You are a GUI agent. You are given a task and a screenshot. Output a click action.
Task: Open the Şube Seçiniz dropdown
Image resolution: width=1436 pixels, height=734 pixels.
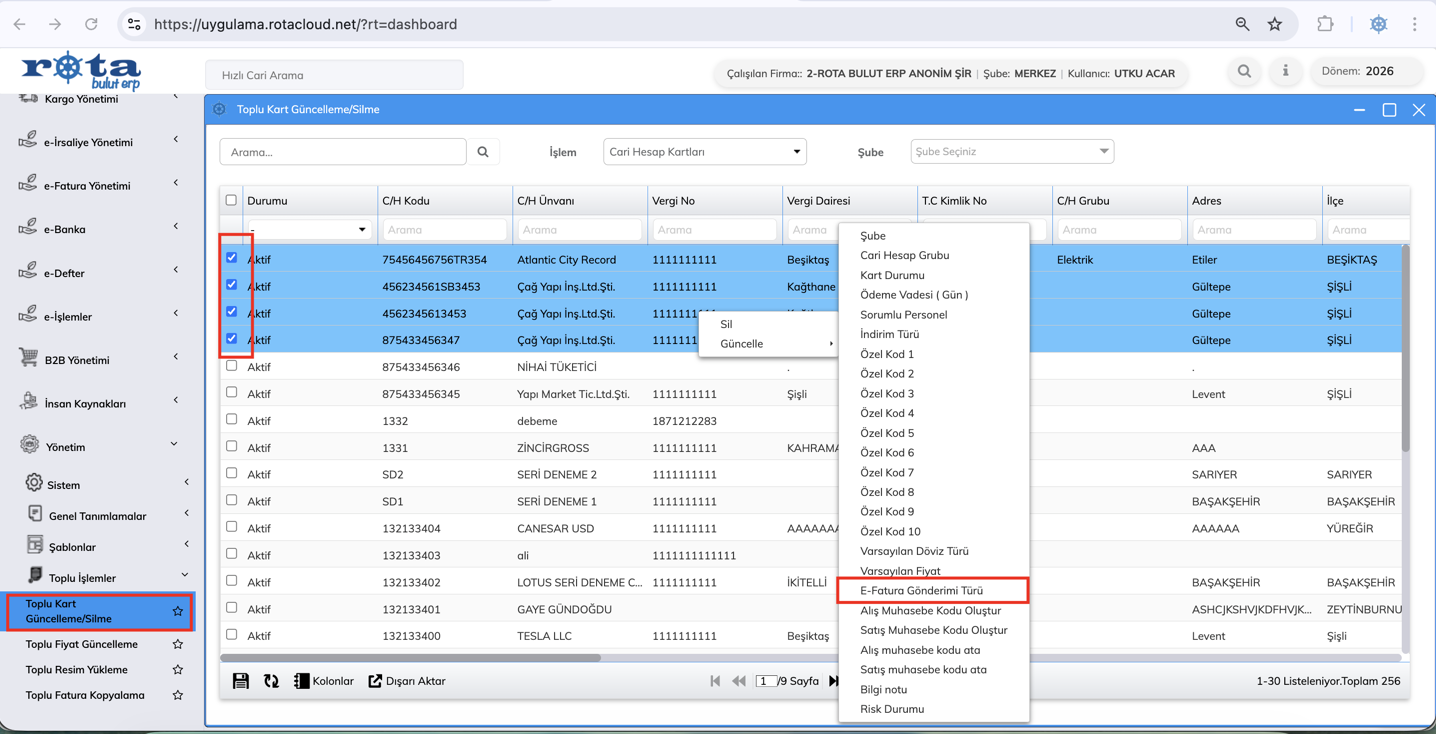[x=1011, y=152]
